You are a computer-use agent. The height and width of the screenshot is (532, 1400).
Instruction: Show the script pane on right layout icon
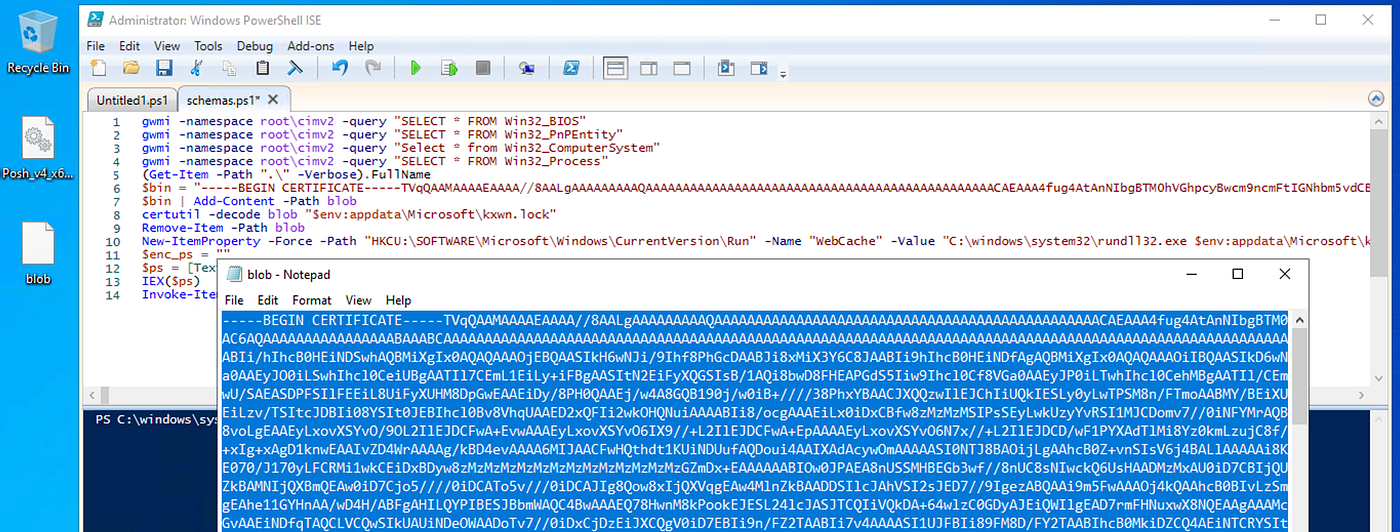(x=649, y=68)
